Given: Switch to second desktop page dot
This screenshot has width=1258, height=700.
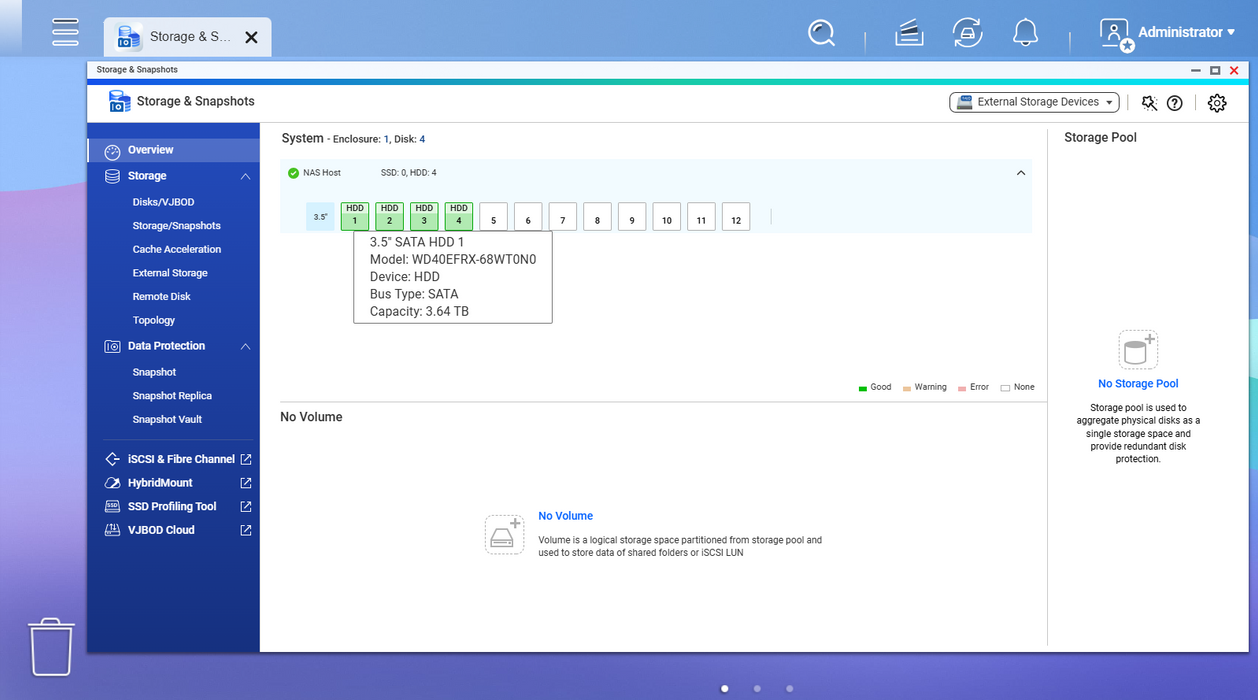Looking at the screenshot, I should (x=757, y=689).
